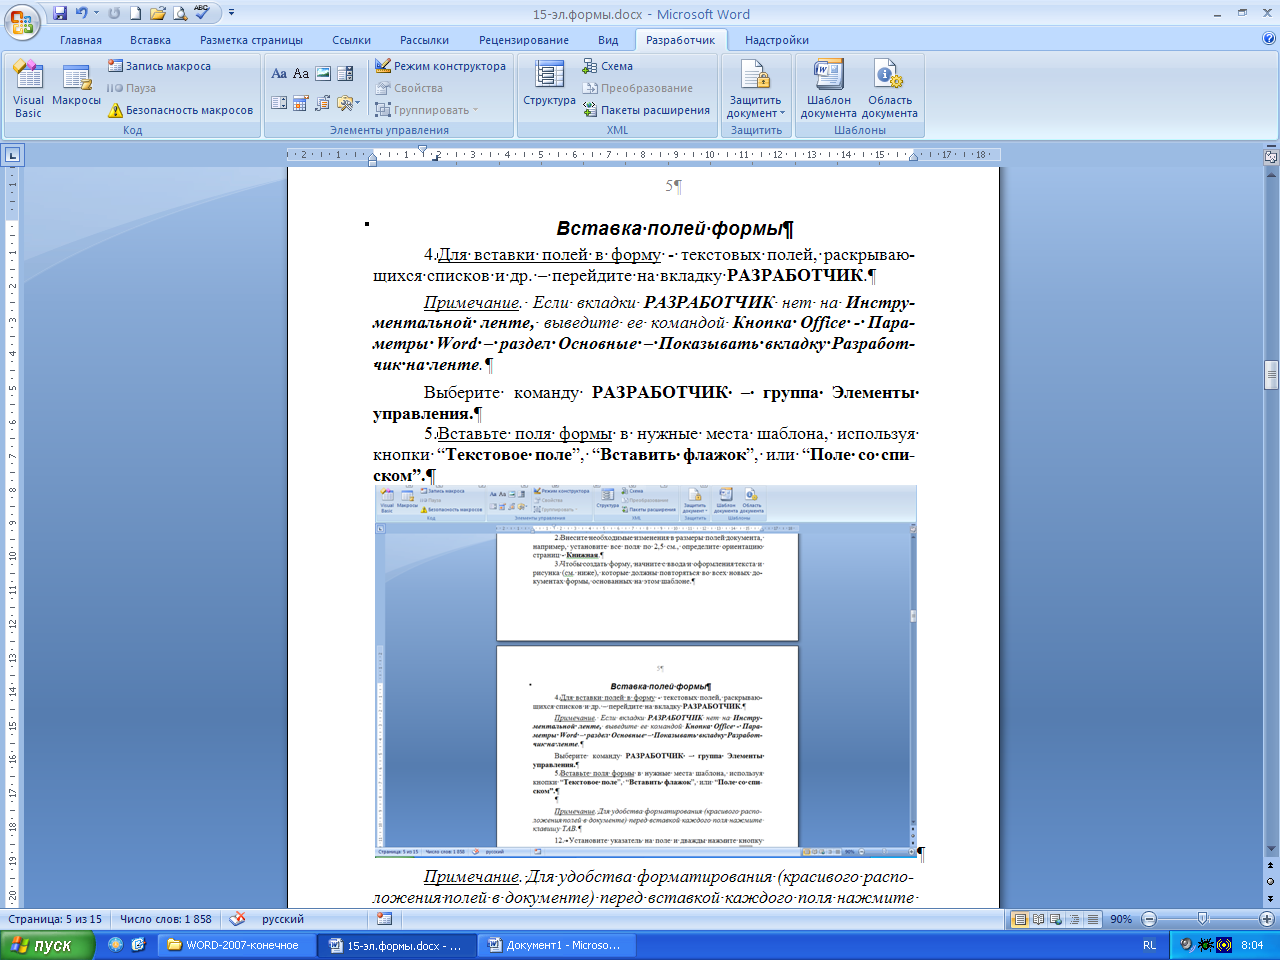Screen dimensions: 1280x960
Task: Open Структура XML pane
Action: tap(549, 85)
